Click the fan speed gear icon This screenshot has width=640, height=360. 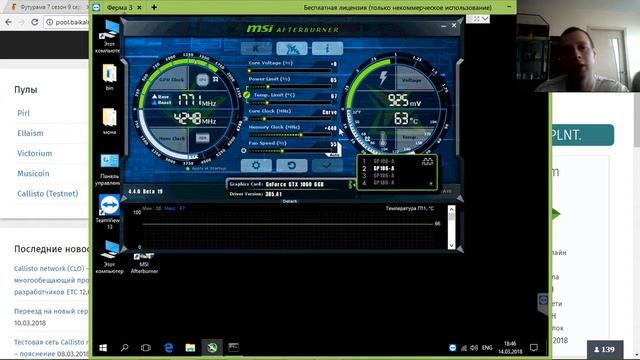pos(244,151)
